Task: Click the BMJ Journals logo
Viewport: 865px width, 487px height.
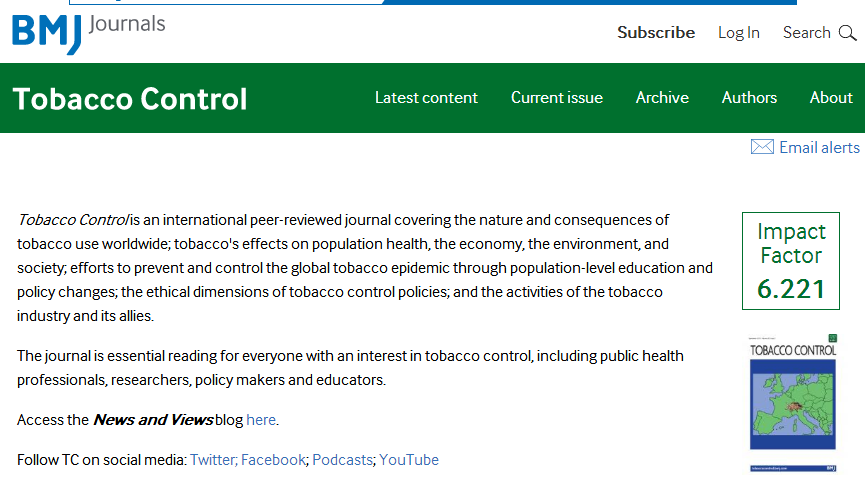Action: click(x=88, y=32)
